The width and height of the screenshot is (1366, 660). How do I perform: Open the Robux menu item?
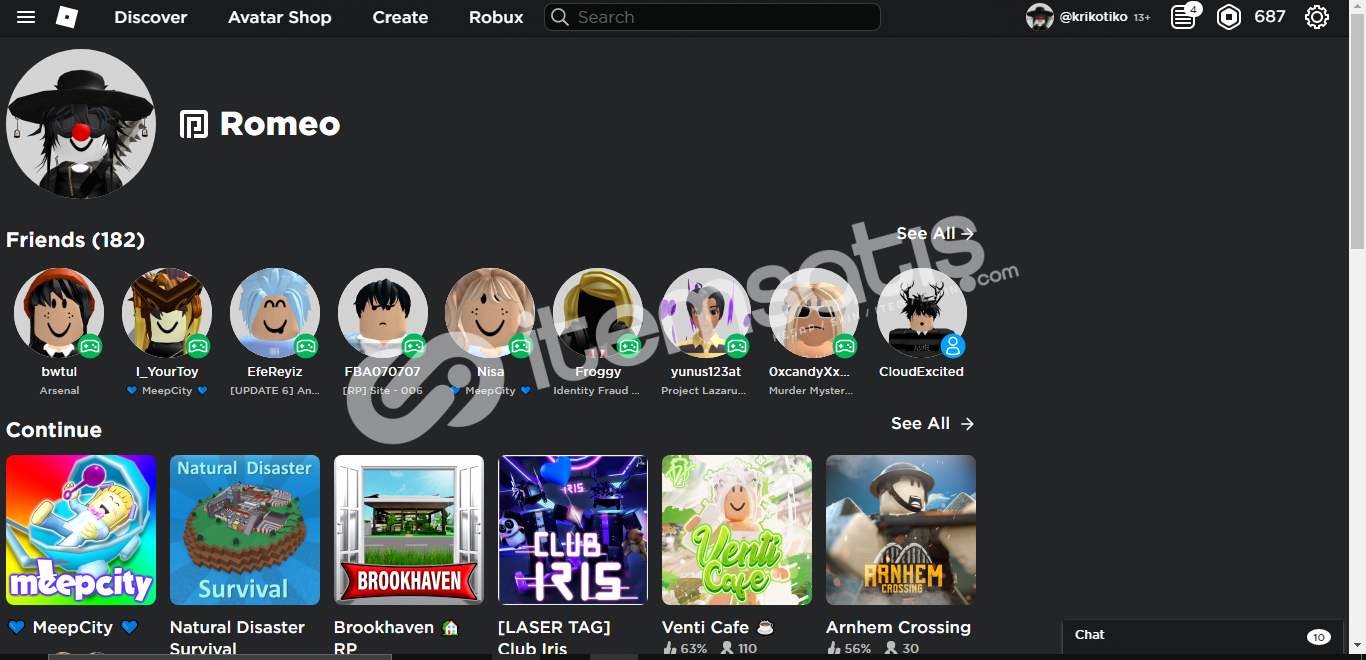pyautogui.click(x=496, y=17)
